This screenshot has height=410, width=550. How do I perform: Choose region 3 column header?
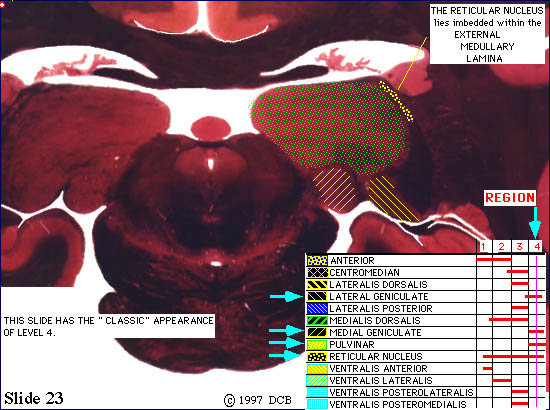tap(519, 247)
